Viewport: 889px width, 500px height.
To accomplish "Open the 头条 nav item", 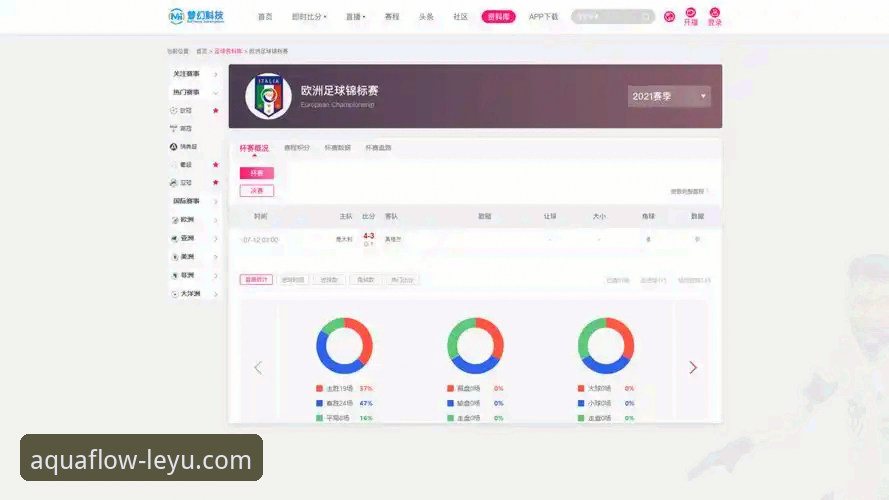I will coord(426,17).
